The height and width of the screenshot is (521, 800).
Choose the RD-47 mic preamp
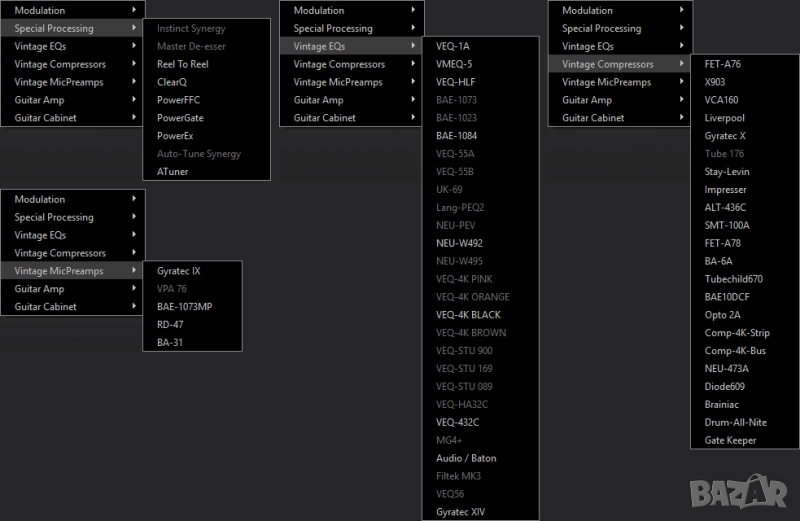click(x=171, y=325)
